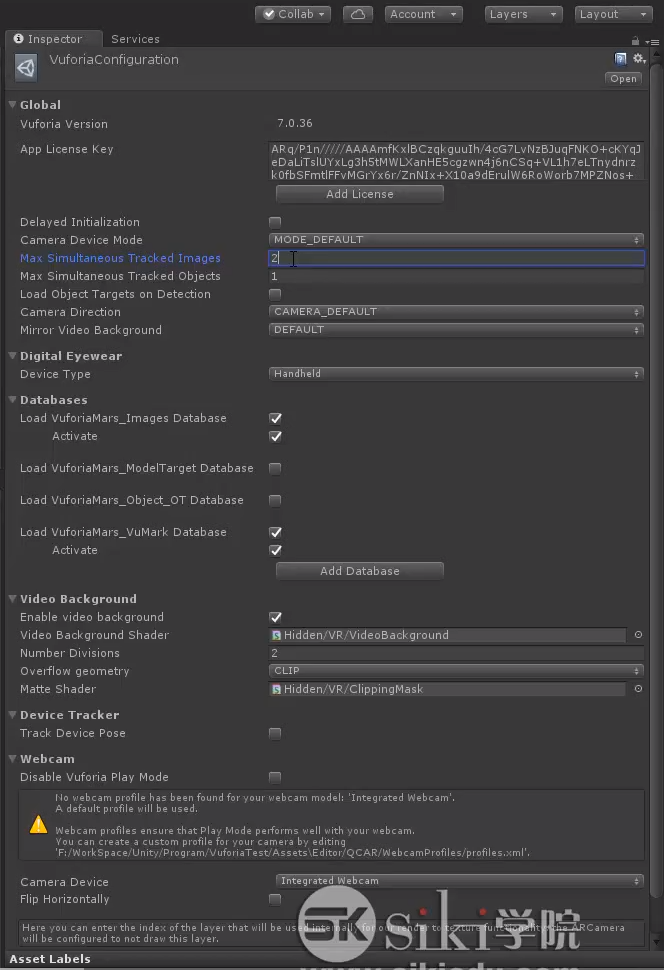Collapse the Databases section

coord(12,400)
